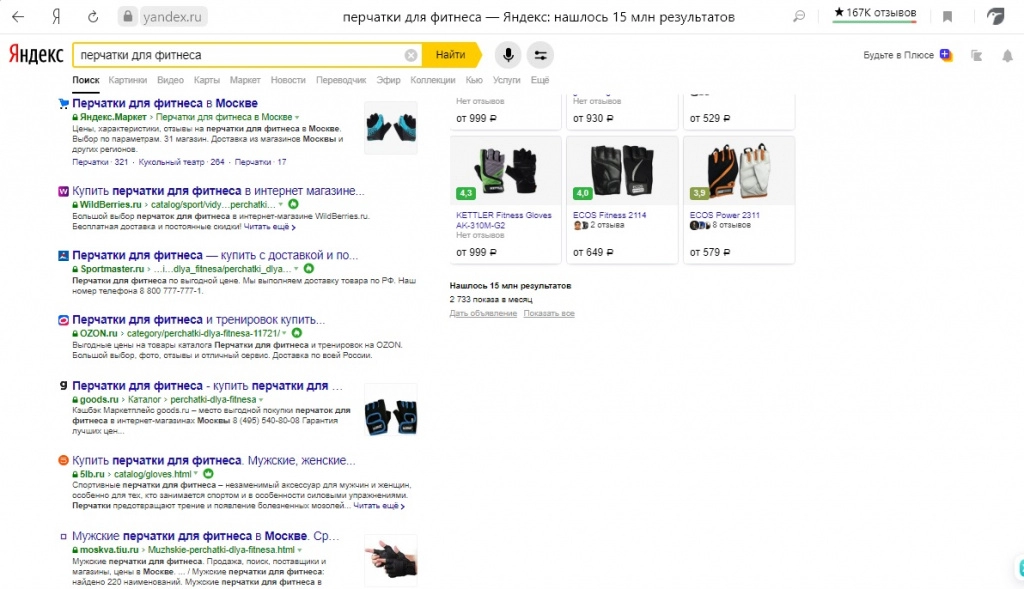This screenshot has width=1024, height=589.
Task: Switch to the Картинки tab
Action: (x=127, y=80)
